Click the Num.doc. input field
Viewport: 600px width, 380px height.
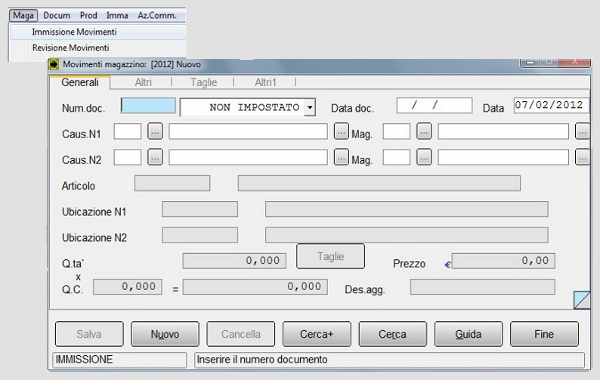[x=148, y=106]
